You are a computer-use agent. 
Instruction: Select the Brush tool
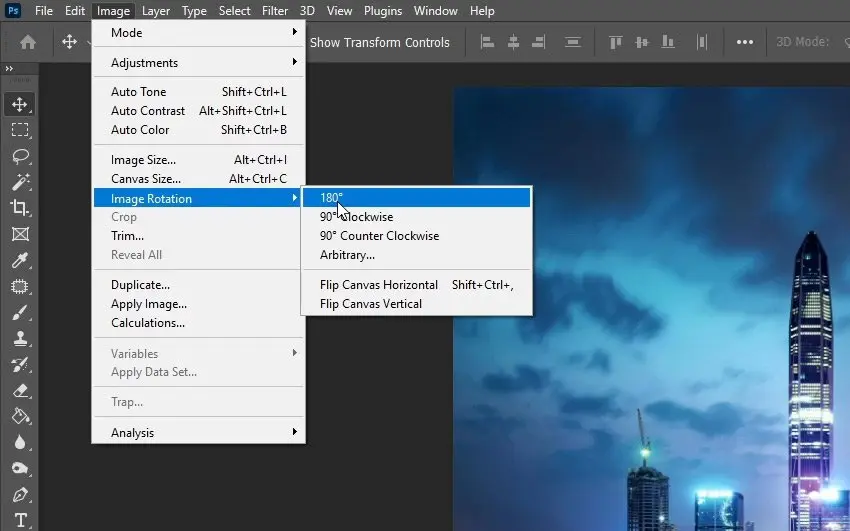tap(20, 313)
